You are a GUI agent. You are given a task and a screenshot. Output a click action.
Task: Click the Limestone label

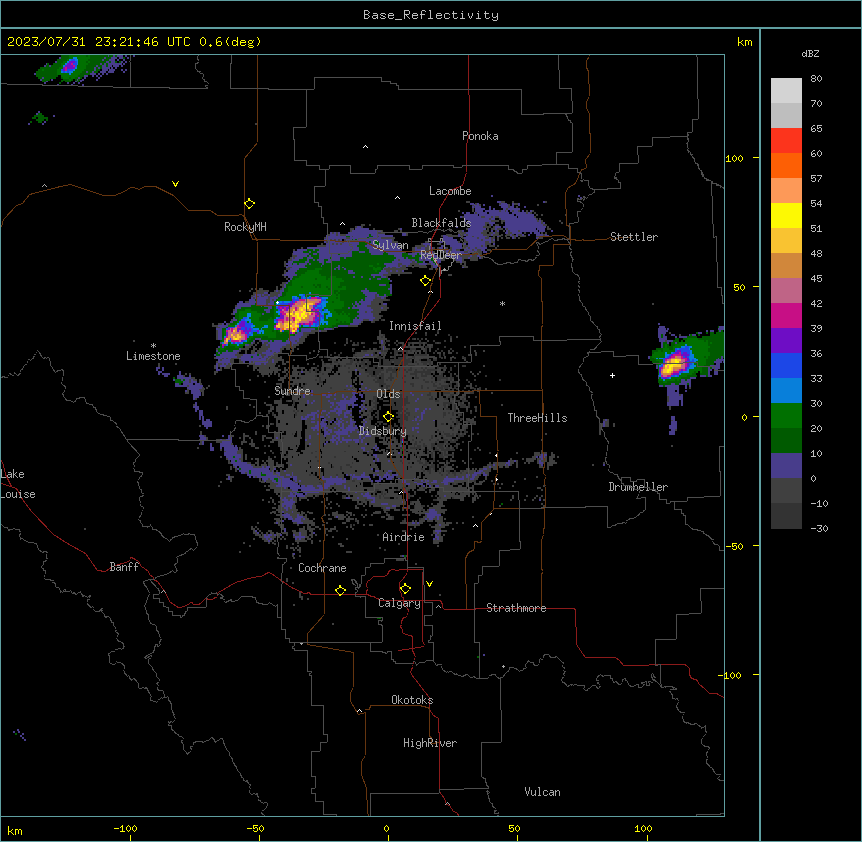153,356
